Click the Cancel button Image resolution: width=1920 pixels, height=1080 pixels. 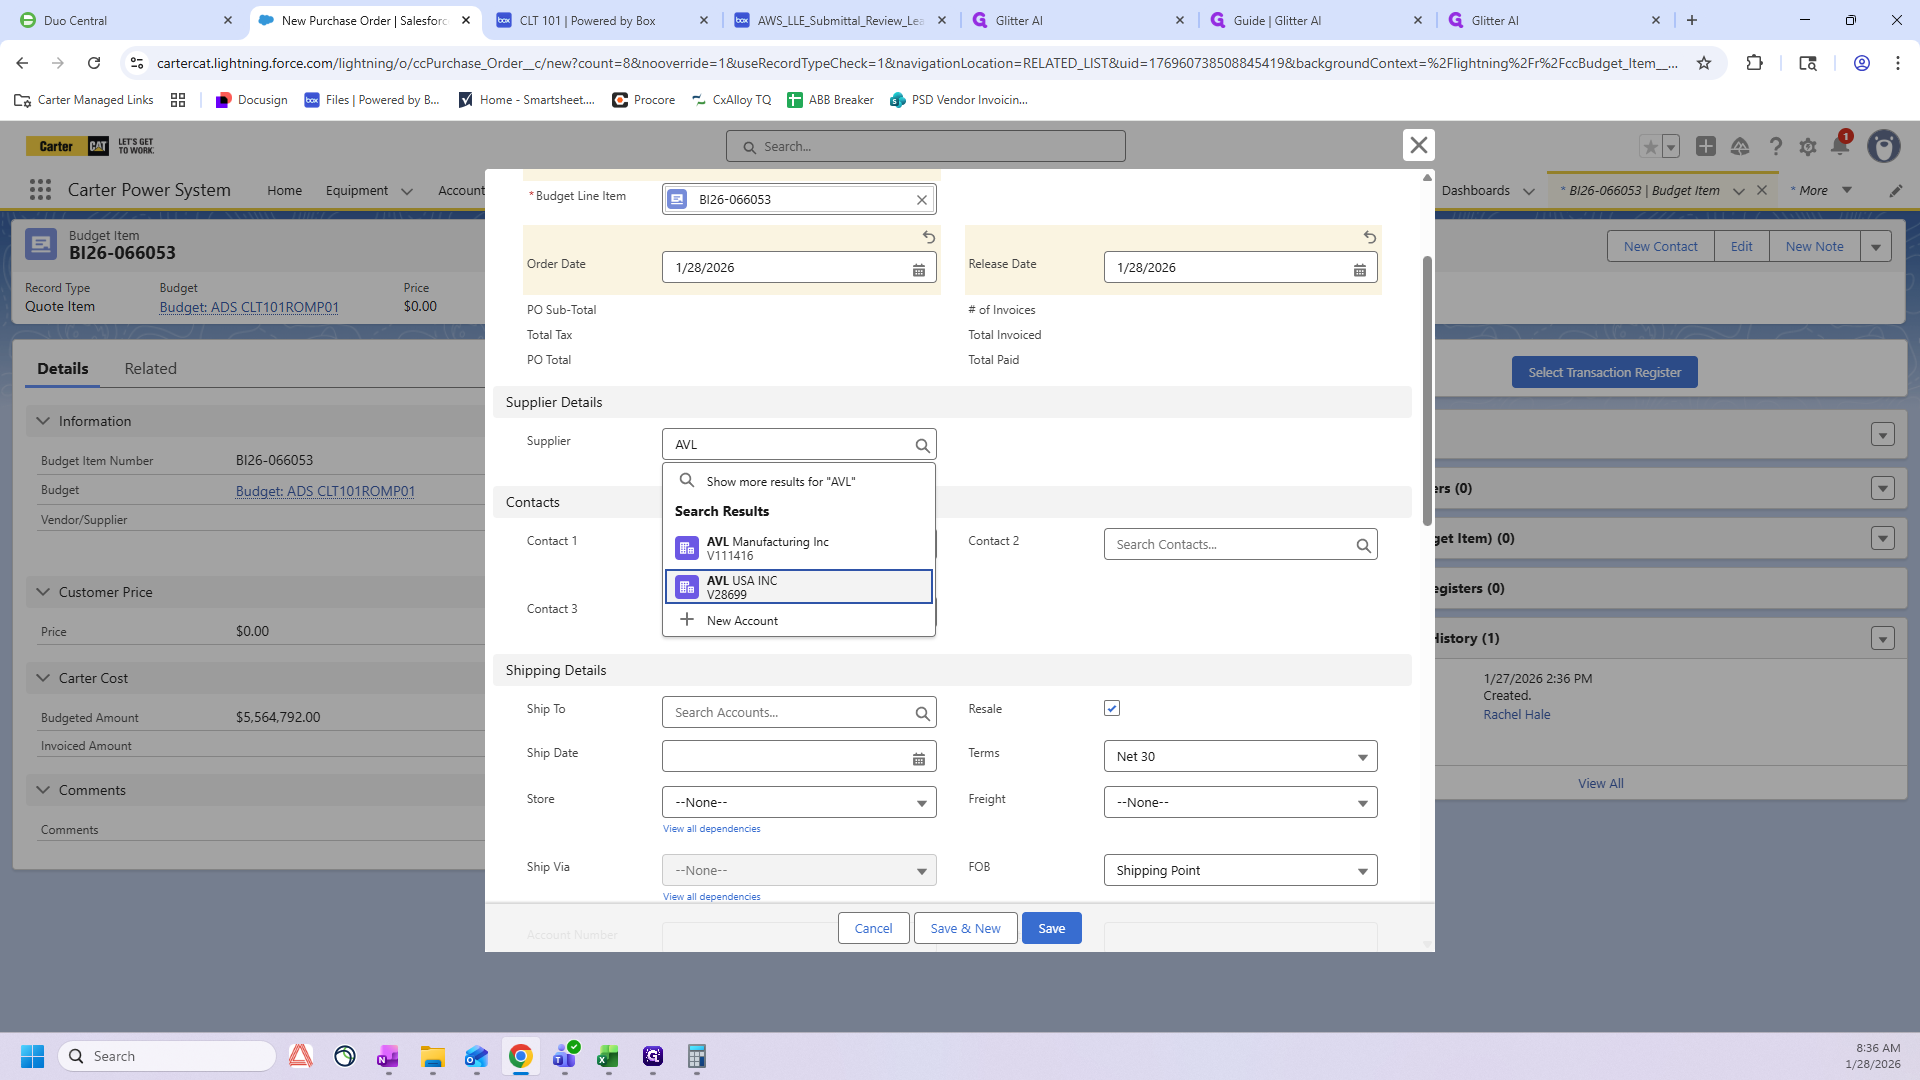(x=873, y=928)
